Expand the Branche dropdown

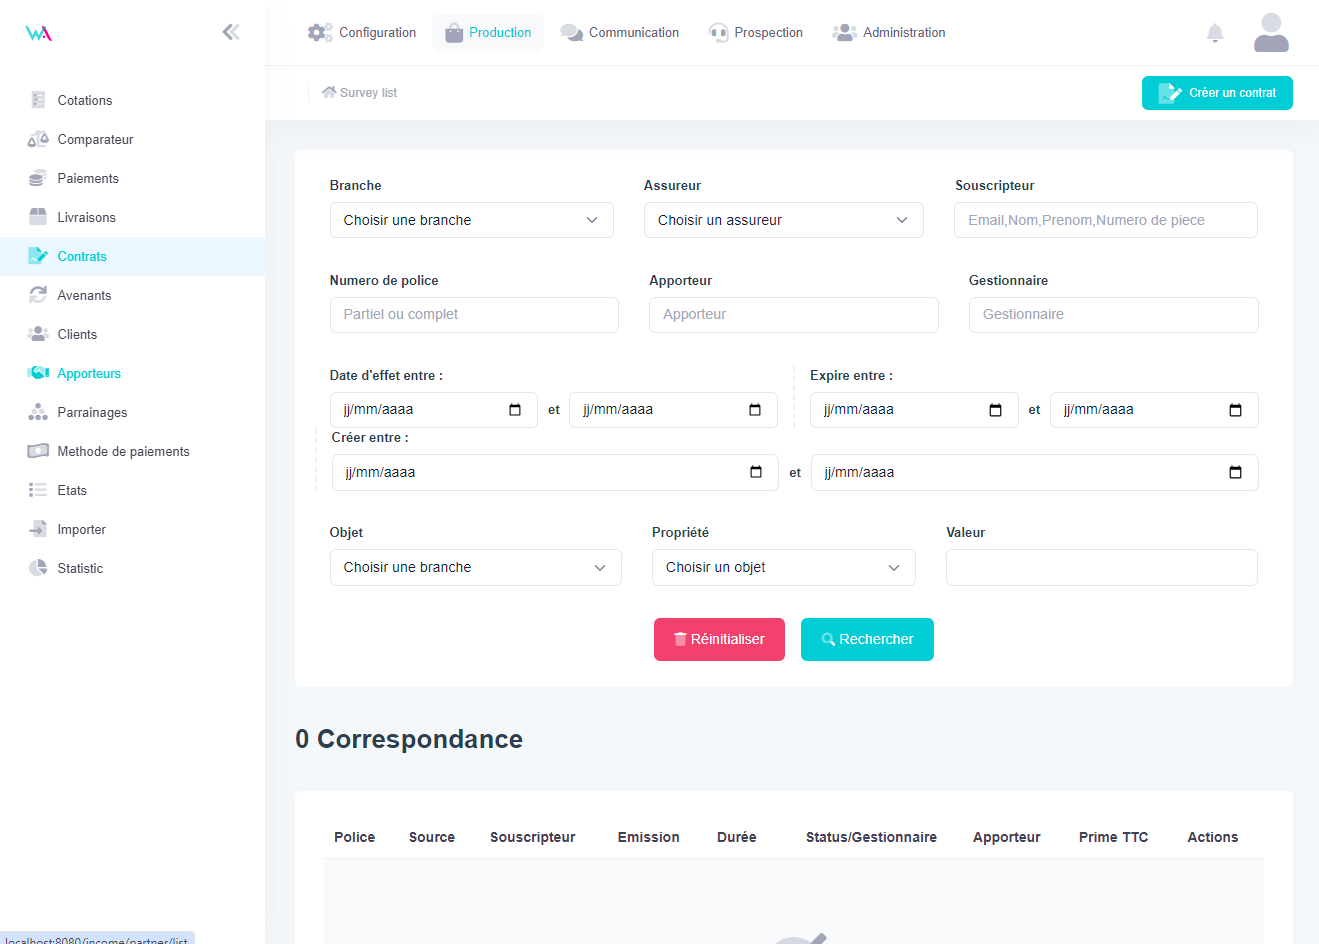pos(471,220)
